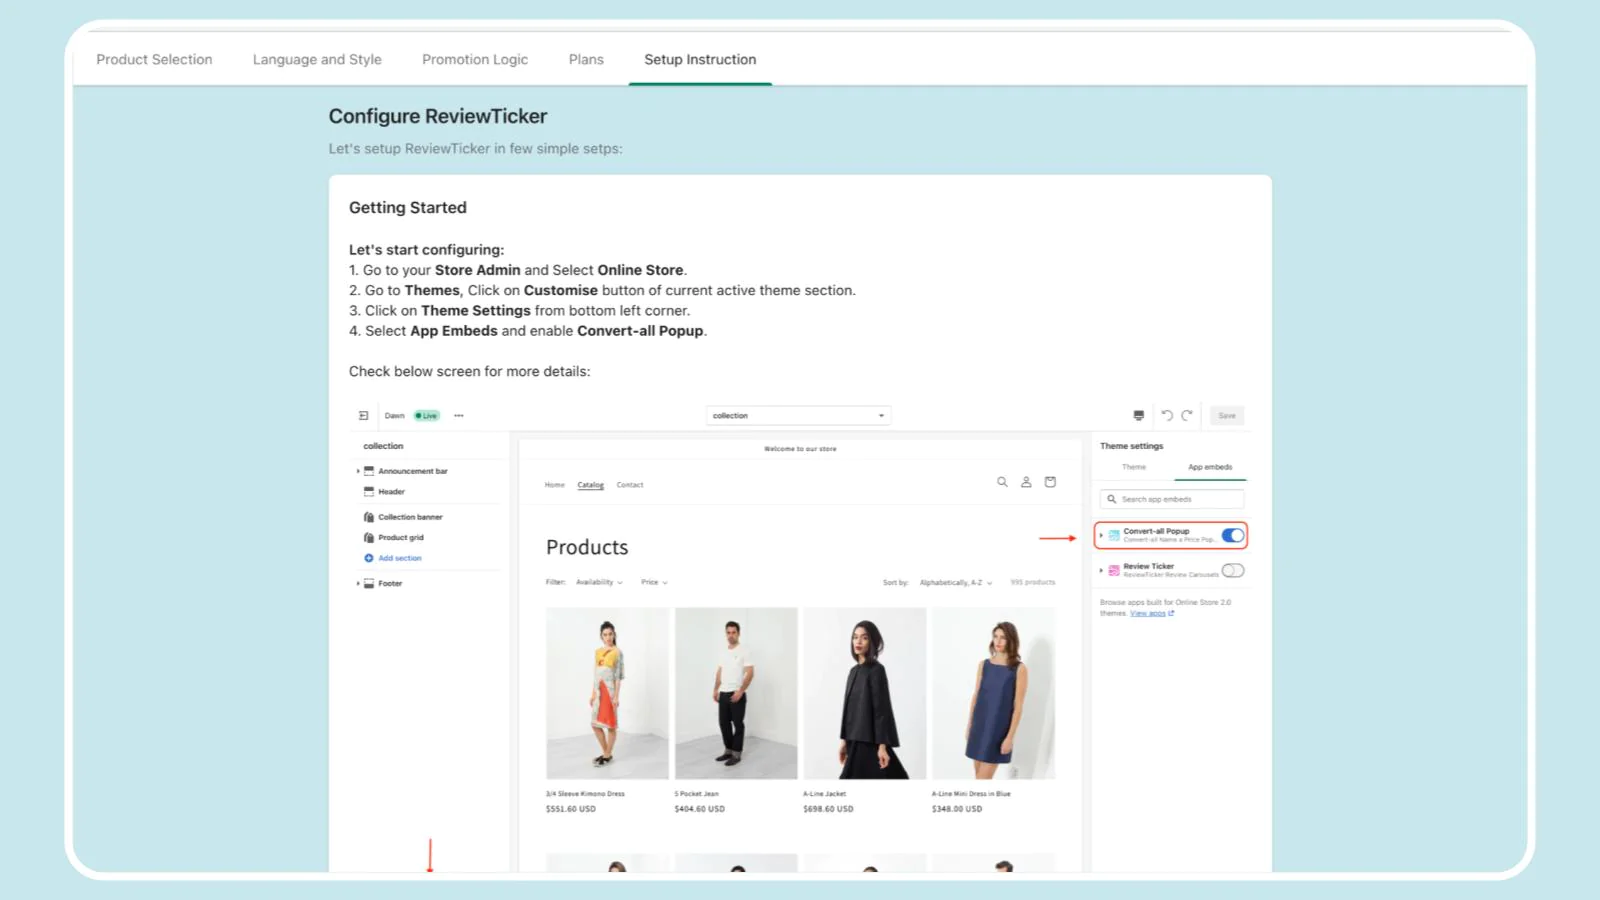This screenshot has width=1600, height=900.
Task: Click the store account person icon
Action: (1026, 482)
